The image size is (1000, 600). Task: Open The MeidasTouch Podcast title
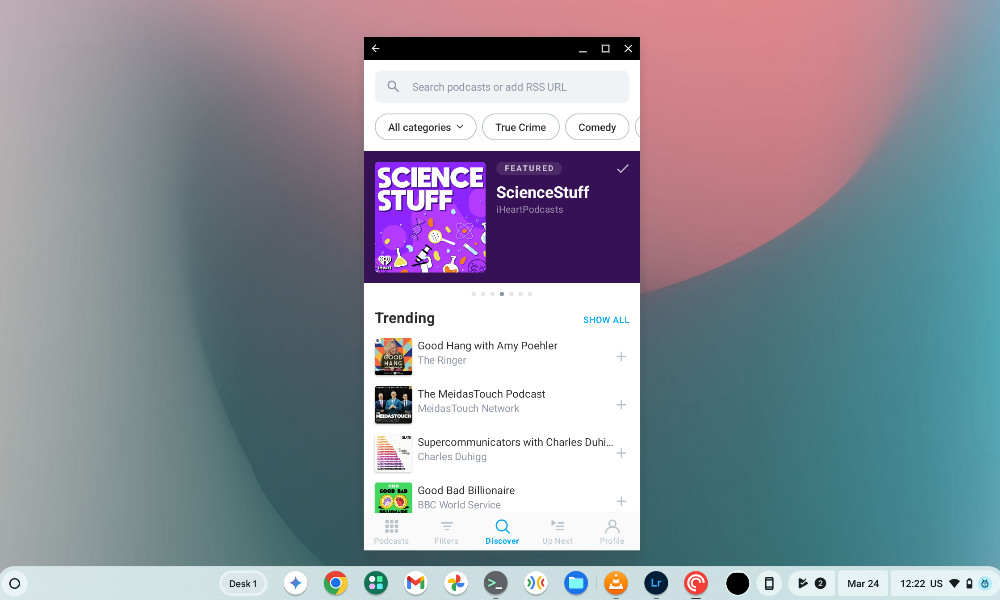(x=482, y=394)
